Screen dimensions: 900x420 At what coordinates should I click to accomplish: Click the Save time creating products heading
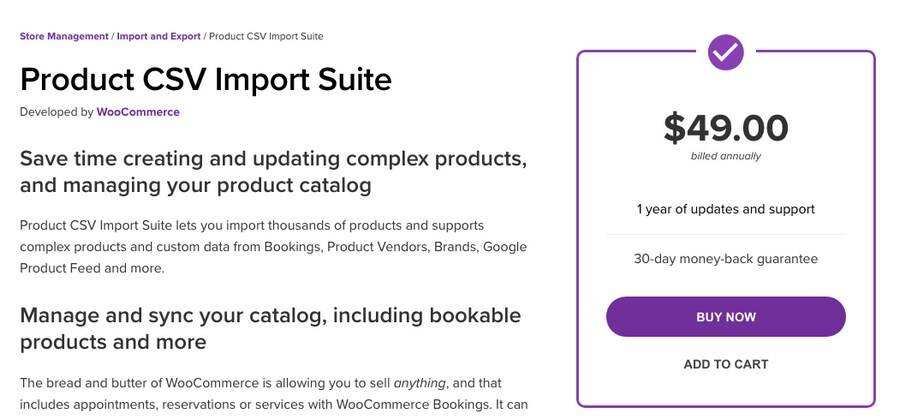[272, 171]
